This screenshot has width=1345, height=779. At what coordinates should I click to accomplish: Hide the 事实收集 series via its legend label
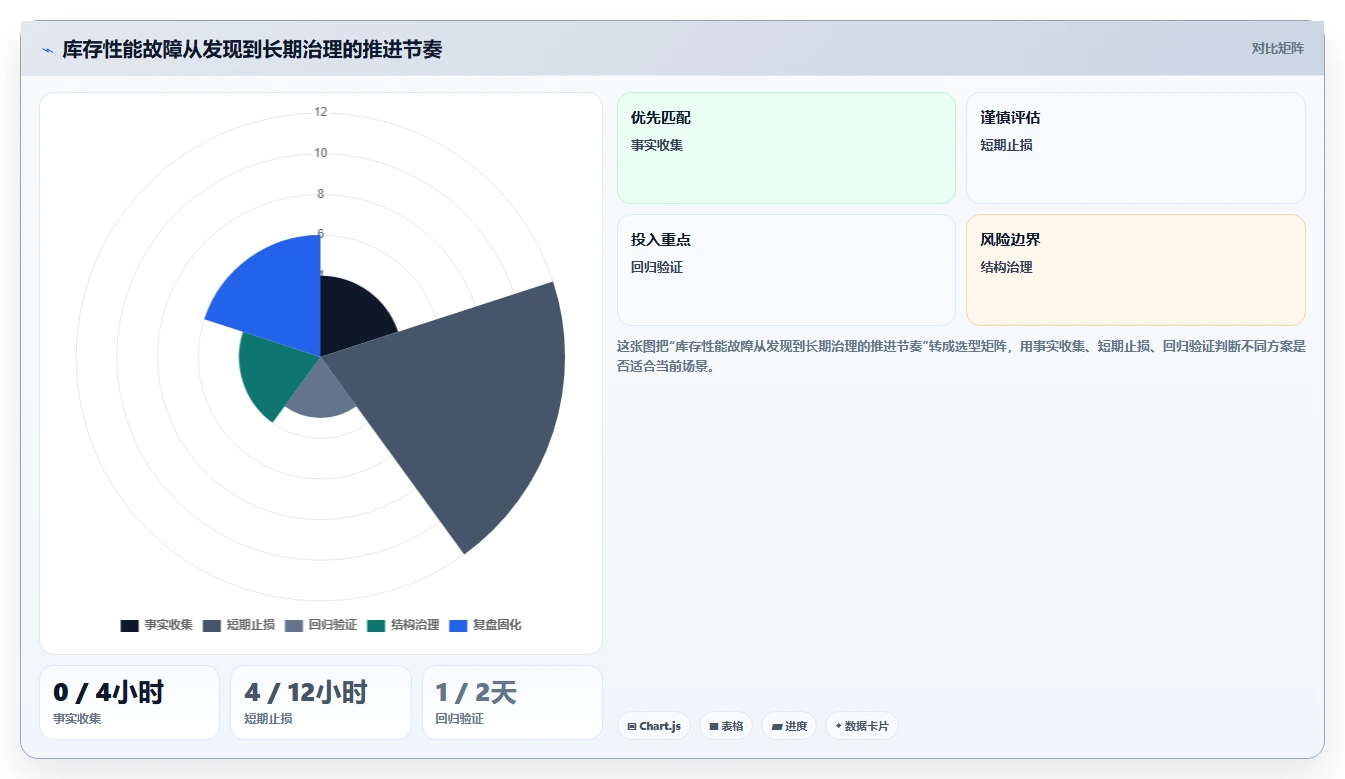click(168, 625)
